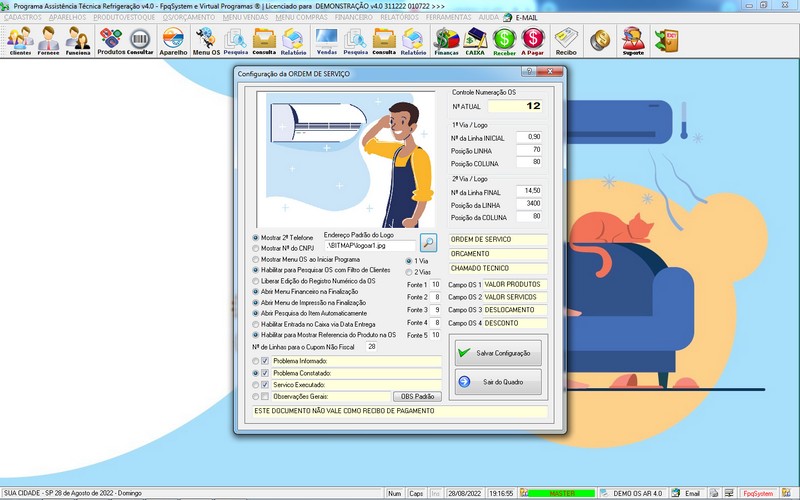Choose the 2 Vias radio option

[x=408, y=272]
